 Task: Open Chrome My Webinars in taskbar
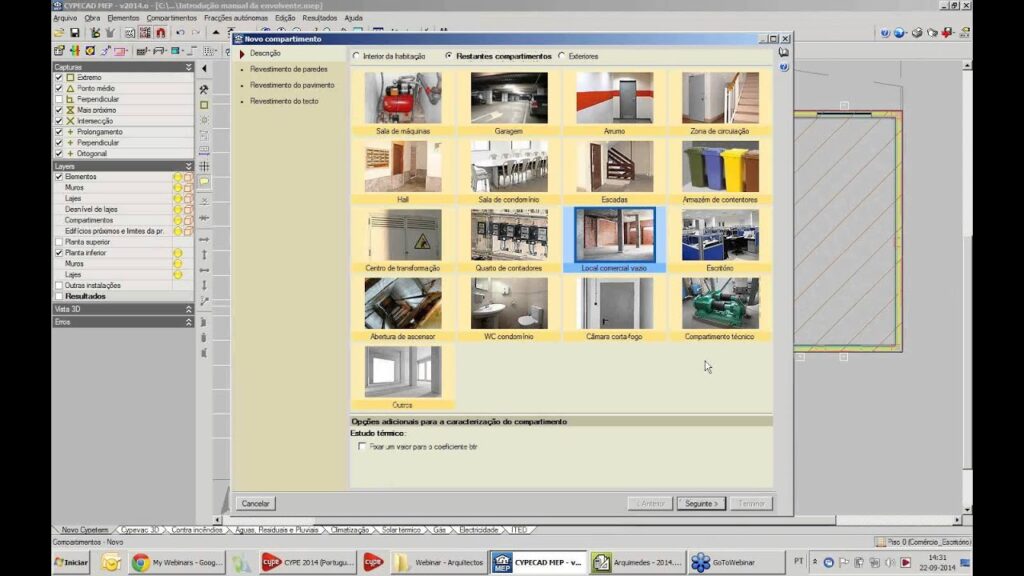pyautogui.click(x=178, y=563)
